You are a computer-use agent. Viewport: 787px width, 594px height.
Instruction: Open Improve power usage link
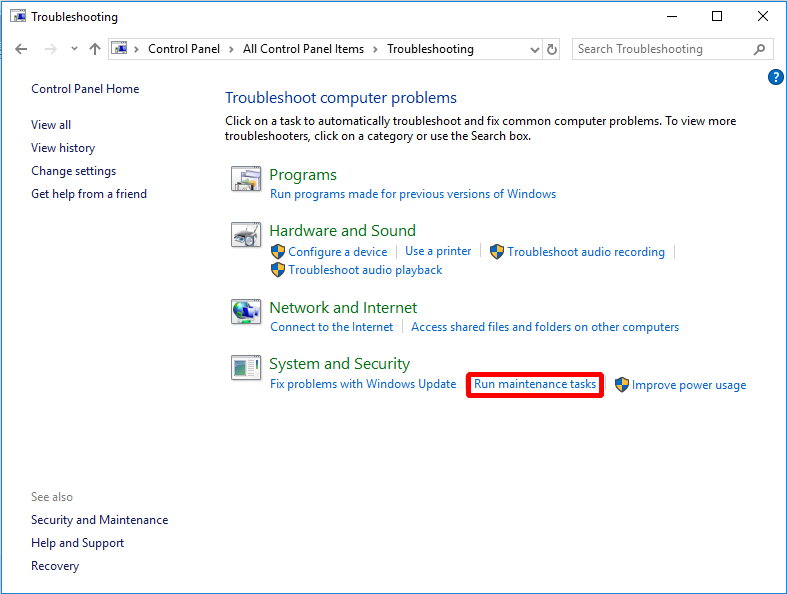[689, 385]
